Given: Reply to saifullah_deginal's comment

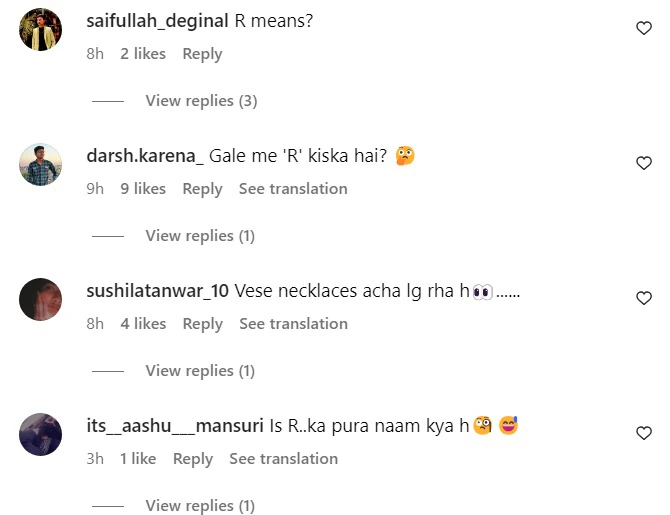Looking at the screenshot, I should click(x=202, y=54).
